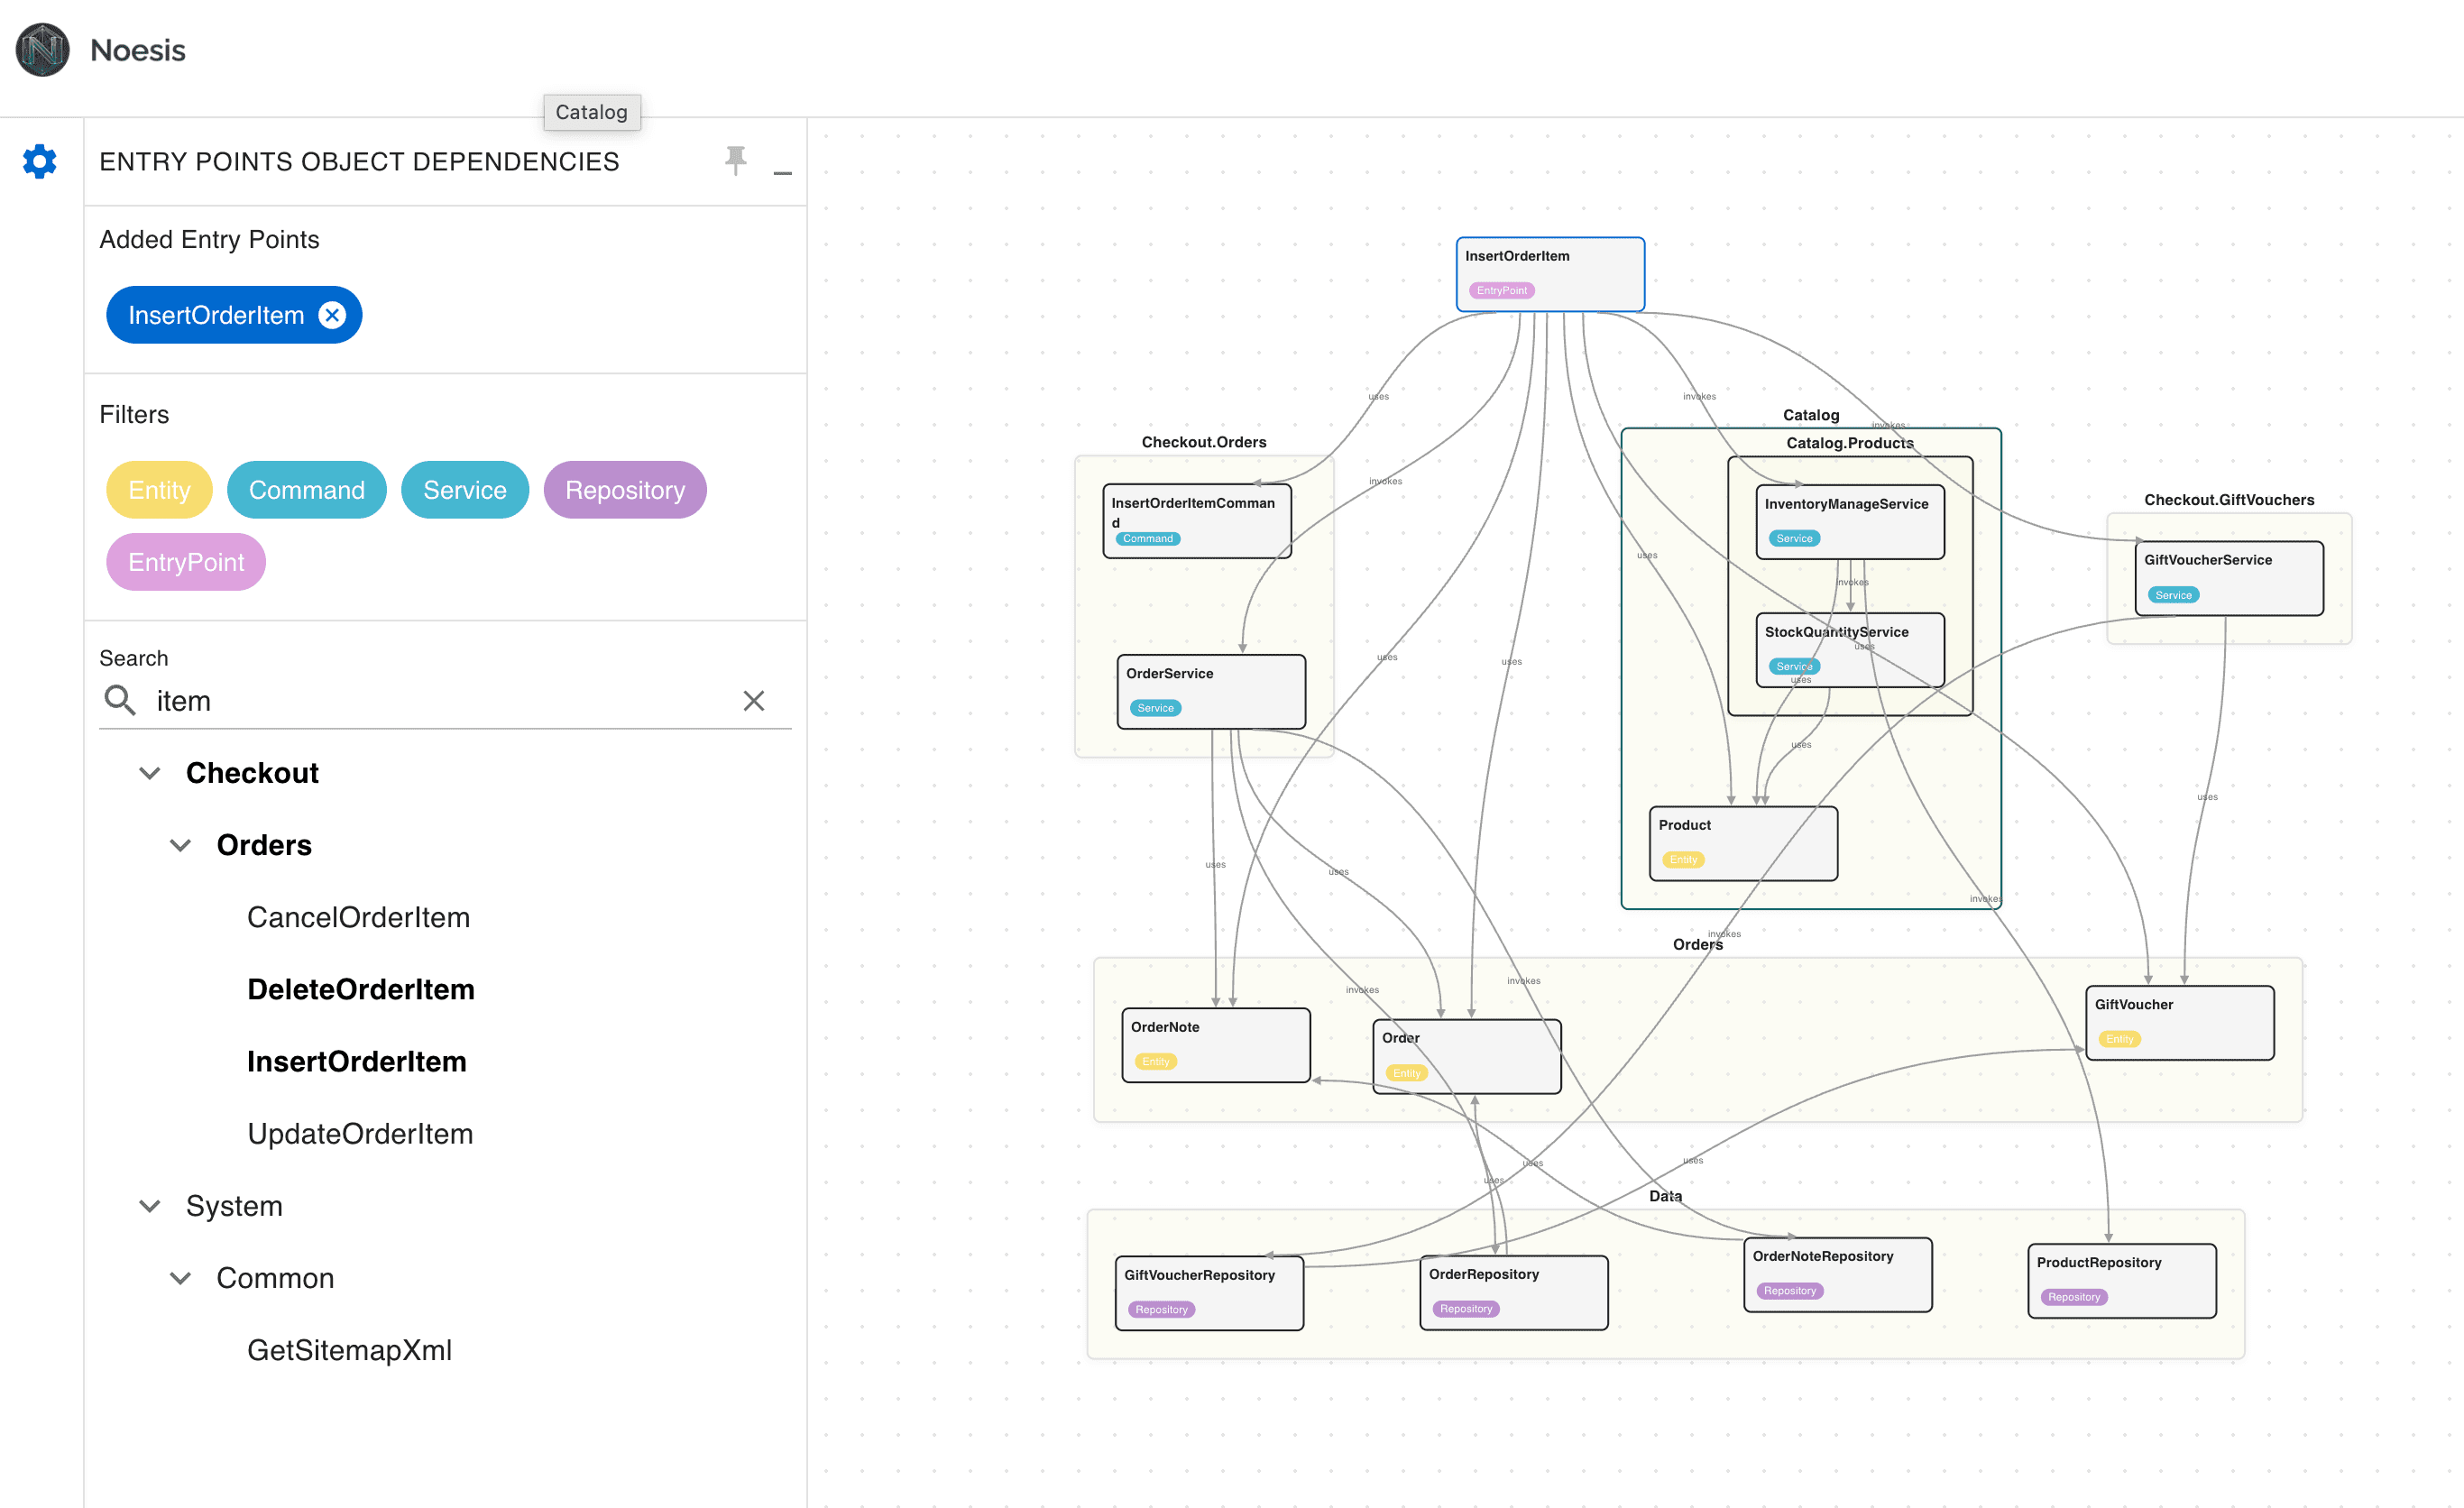Toggle the EntryPoint filter chip

pyautogui.click(x=186, y=562)
